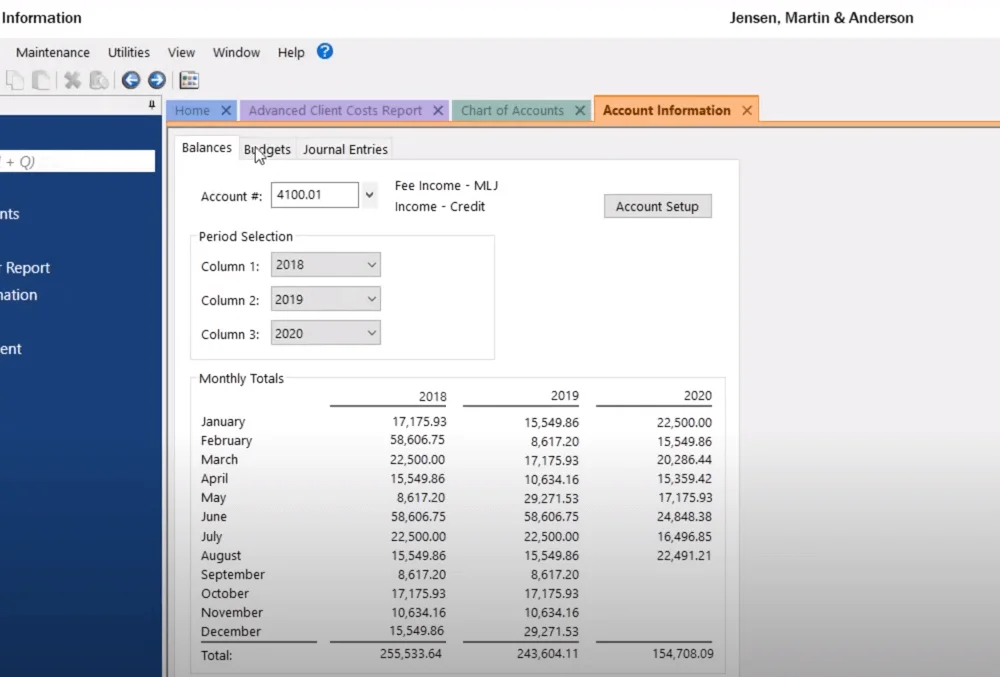Click the blue Help question mark icon
Image resolution: width=1000 pixels, height=677 pixels.
point(325,52)
